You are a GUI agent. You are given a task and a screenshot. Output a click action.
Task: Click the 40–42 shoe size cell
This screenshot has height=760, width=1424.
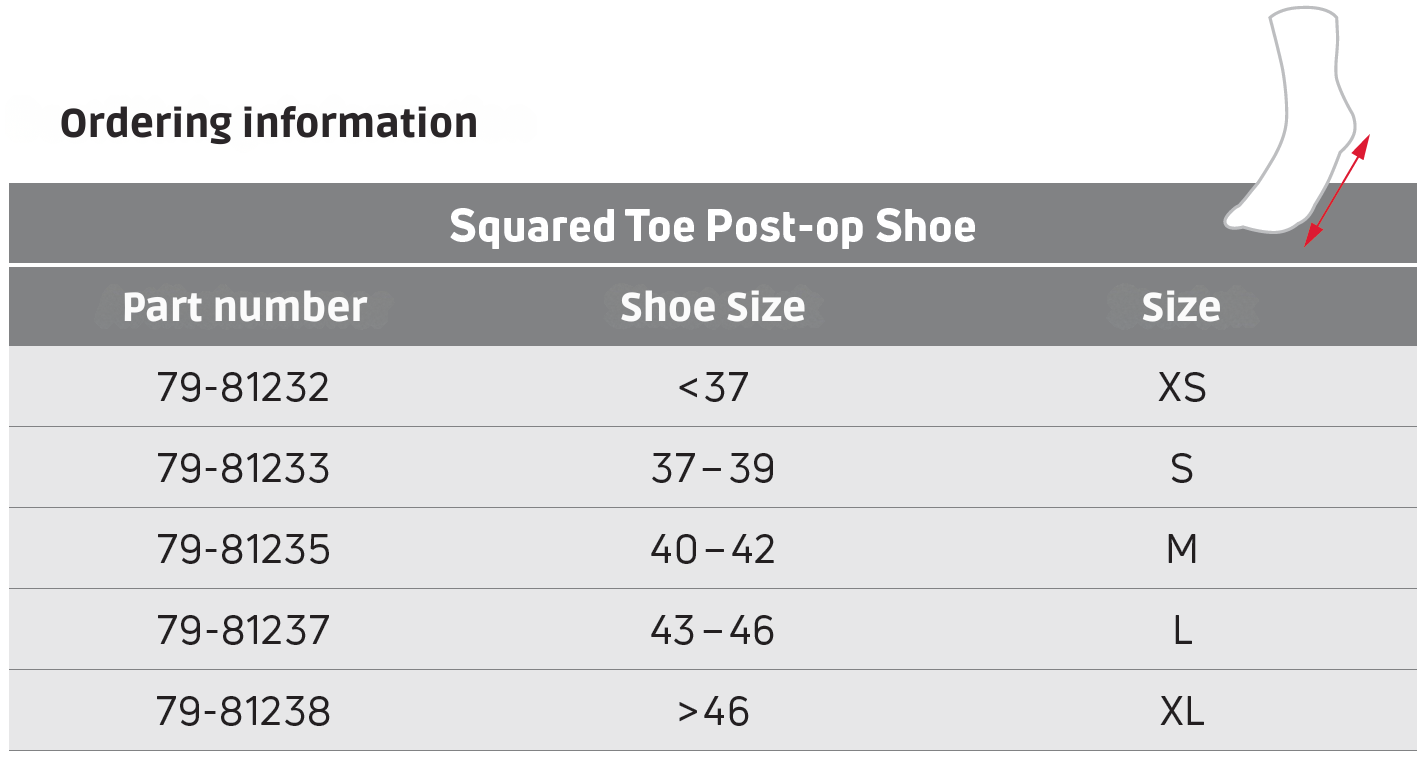click(x=712, y=549)
